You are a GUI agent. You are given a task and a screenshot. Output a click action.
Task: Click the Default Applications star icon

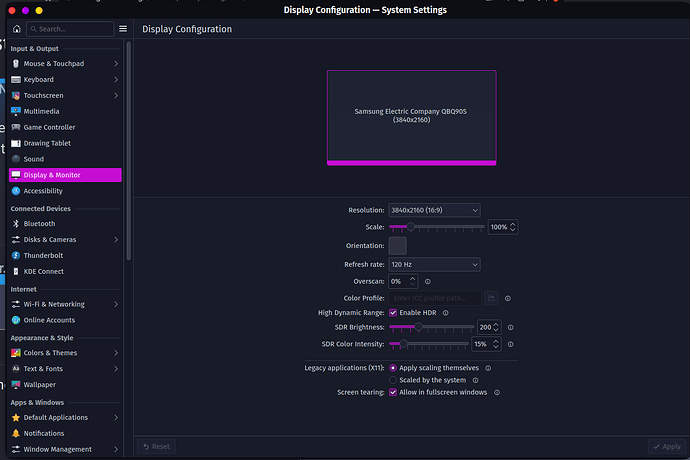(16, 417)
